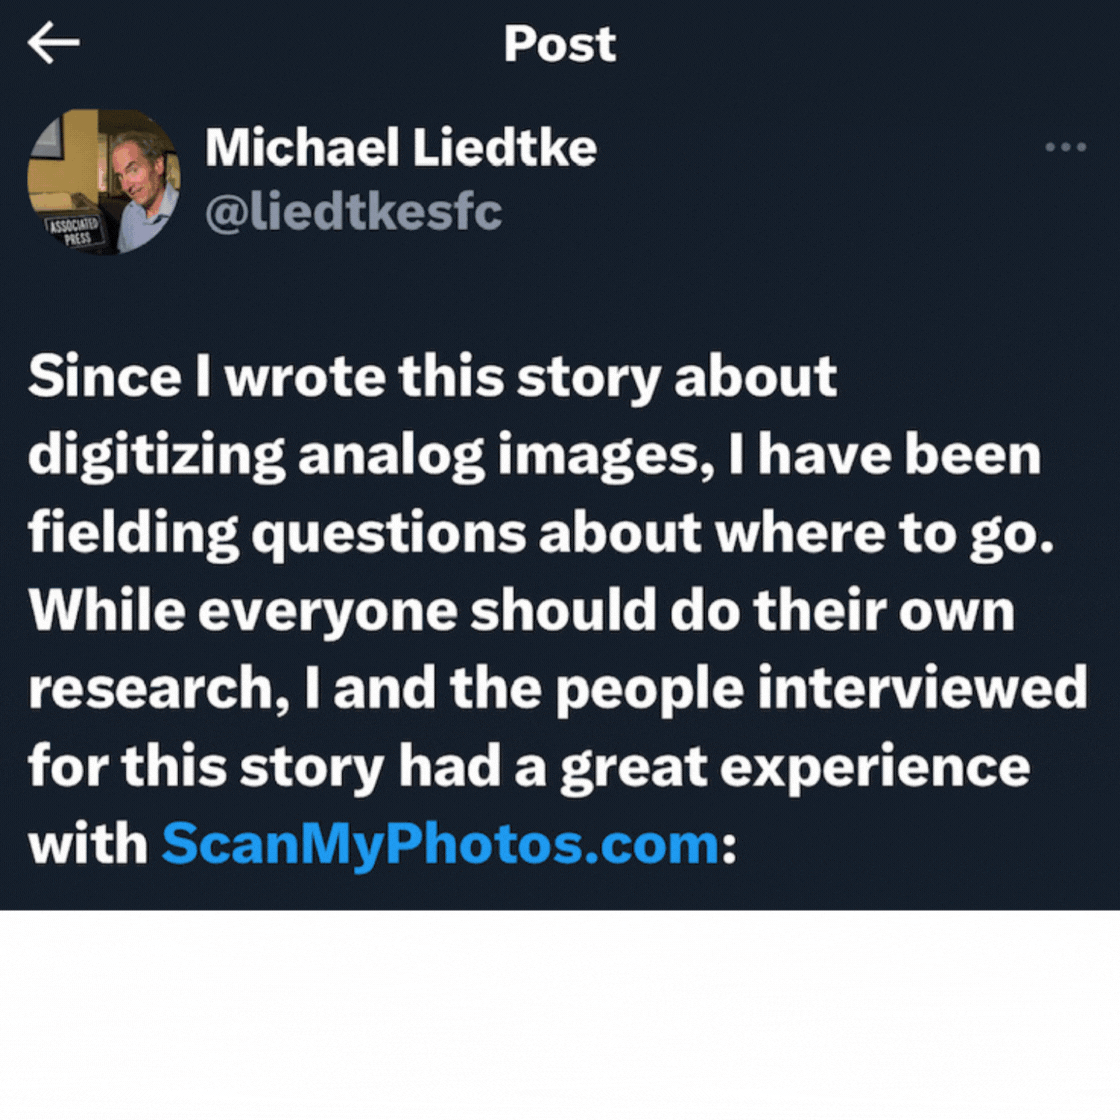Follow the ScanMyPhotos.com link
Viewport: 1120px width, 1120px height.
point(440,845)
